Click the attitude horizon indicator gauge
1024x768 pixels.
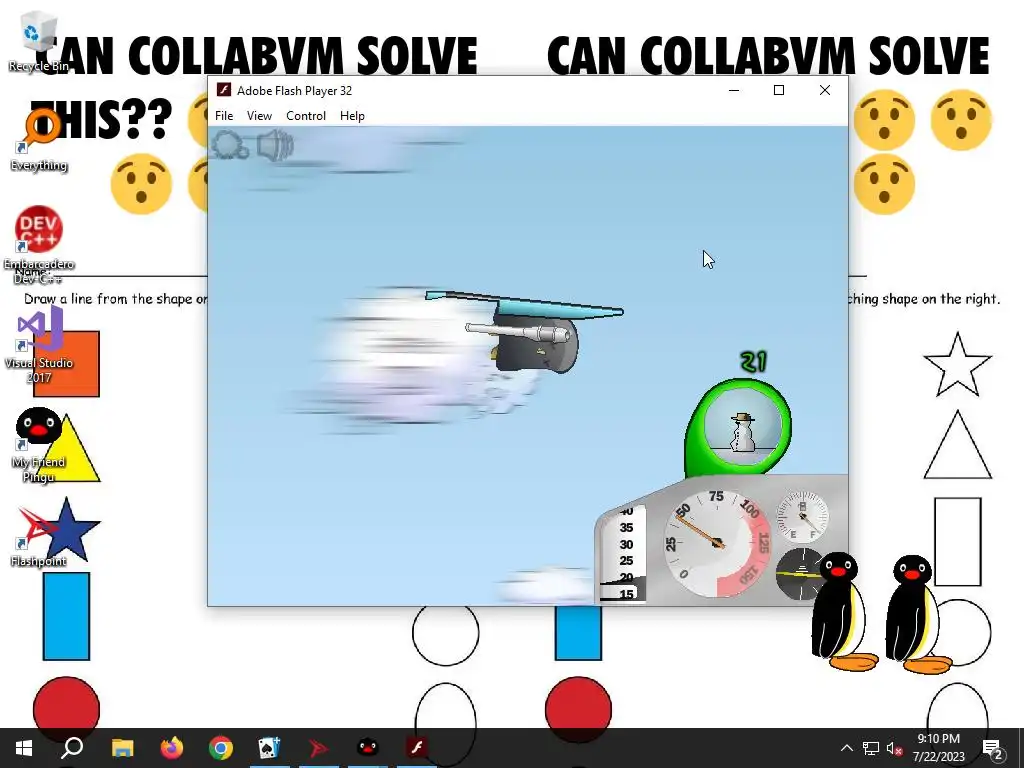[x=799, y=573]
